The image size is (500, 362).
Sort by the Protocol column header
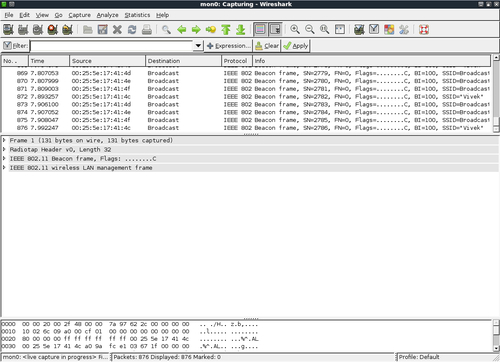click(x=237, y=61)
